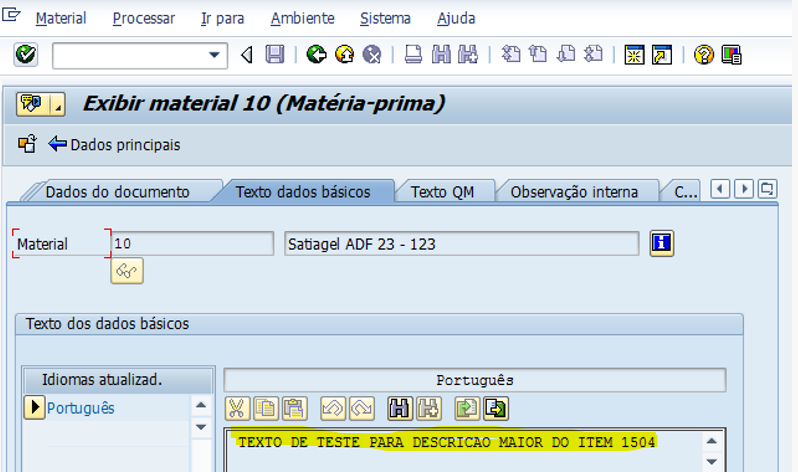Click the Dados principais button
The image size is (798, 472).
(x=114, y=145)
